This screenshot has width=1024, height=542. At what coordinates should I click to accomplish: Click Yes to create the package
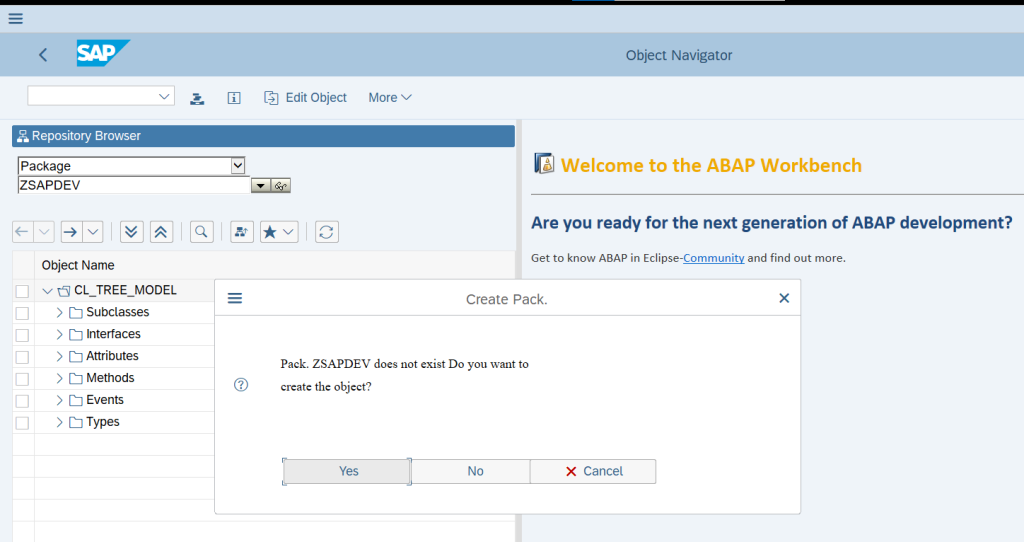347,471
